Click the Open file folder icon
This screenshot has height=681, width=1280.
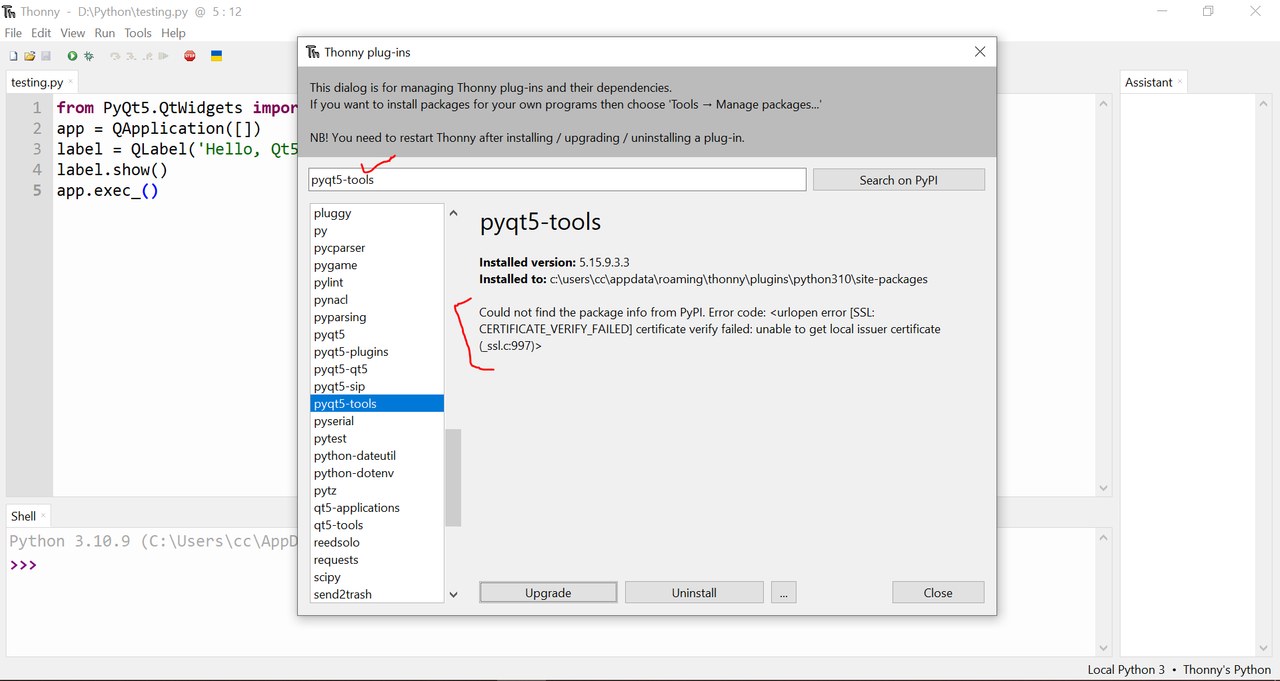pyautogui.click(x=30, y=56)
